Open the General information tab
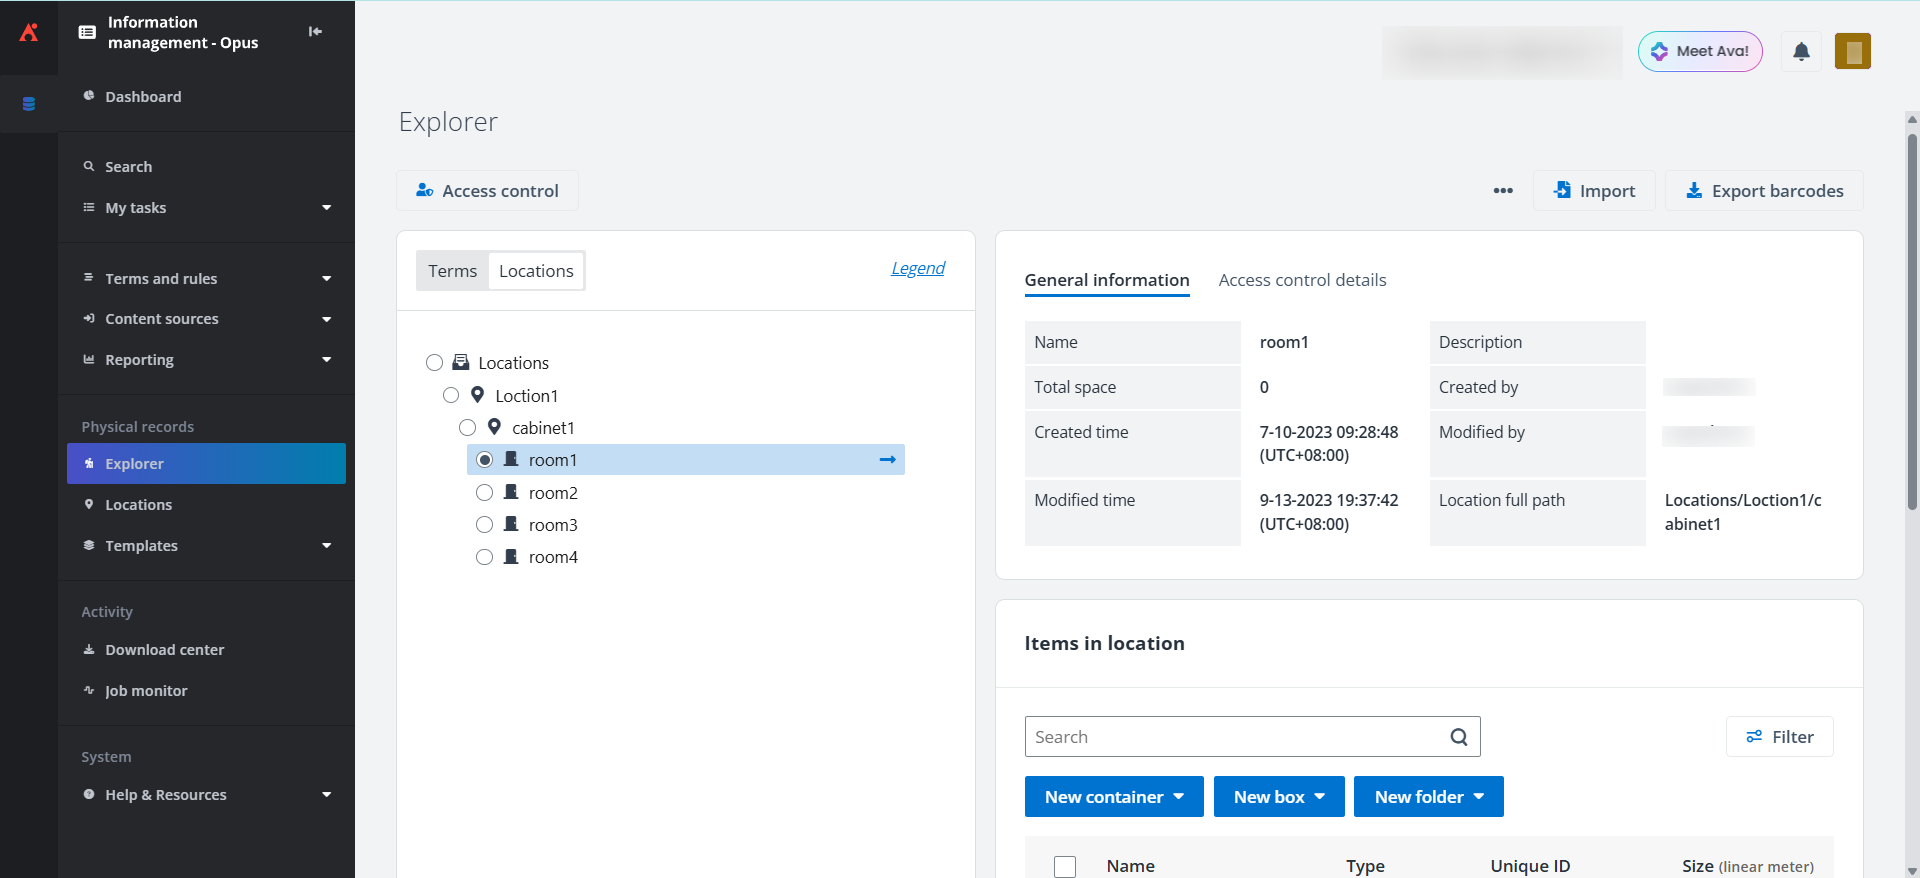This screenshot has height=878, width=1920. point(1107,280)
